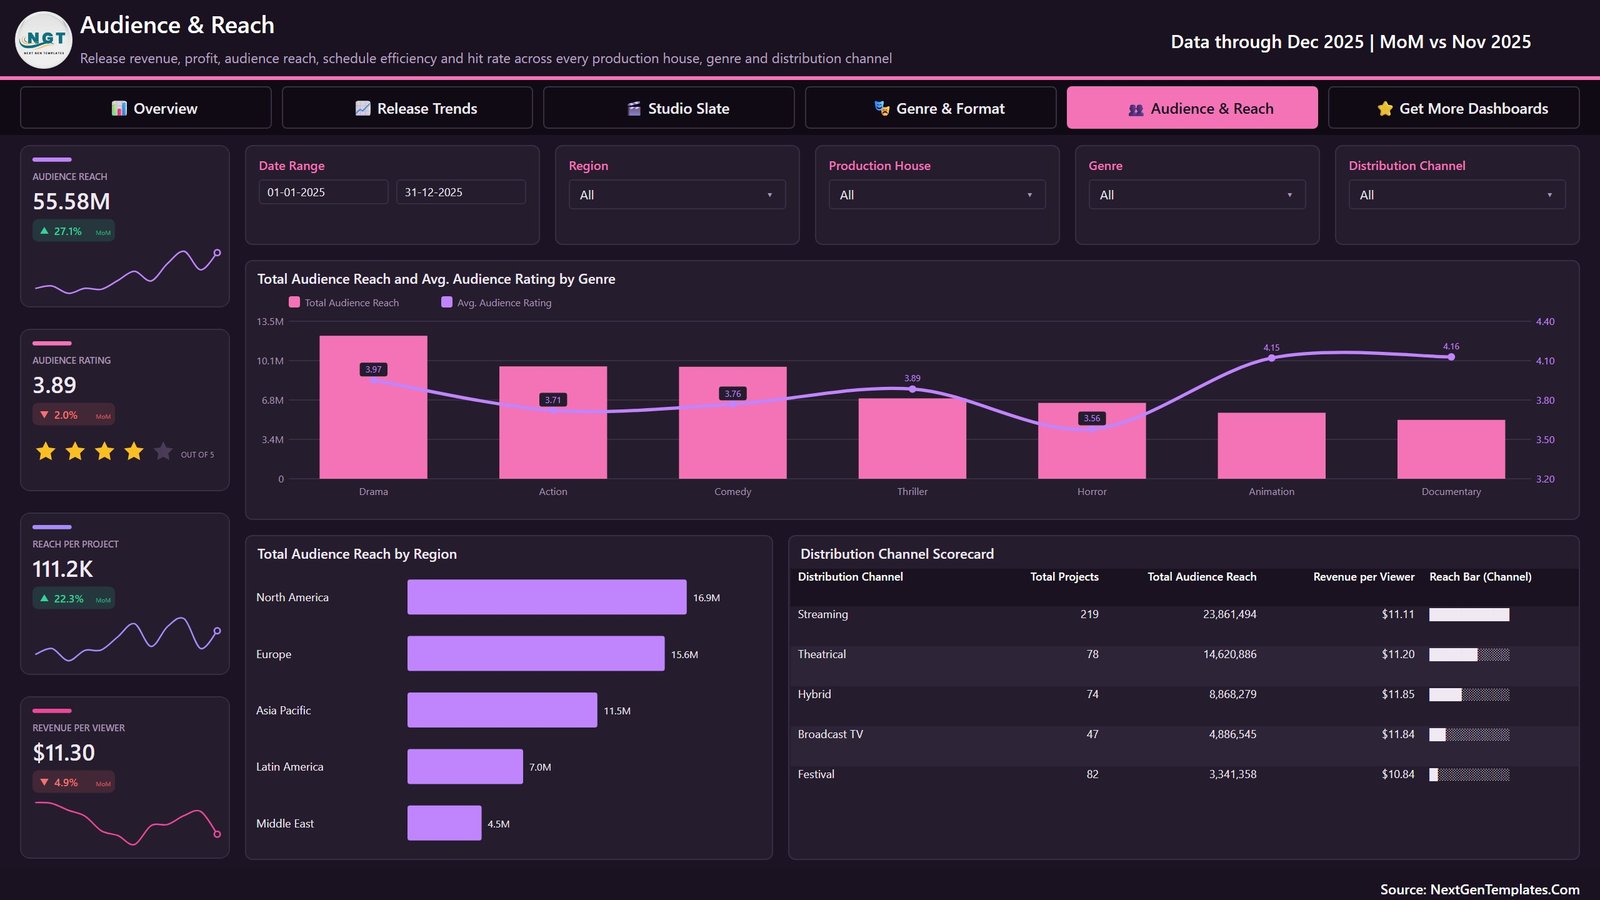Click the Overview tab chart icon
This screenshot has width=1600, height=900.
(119, 108)
